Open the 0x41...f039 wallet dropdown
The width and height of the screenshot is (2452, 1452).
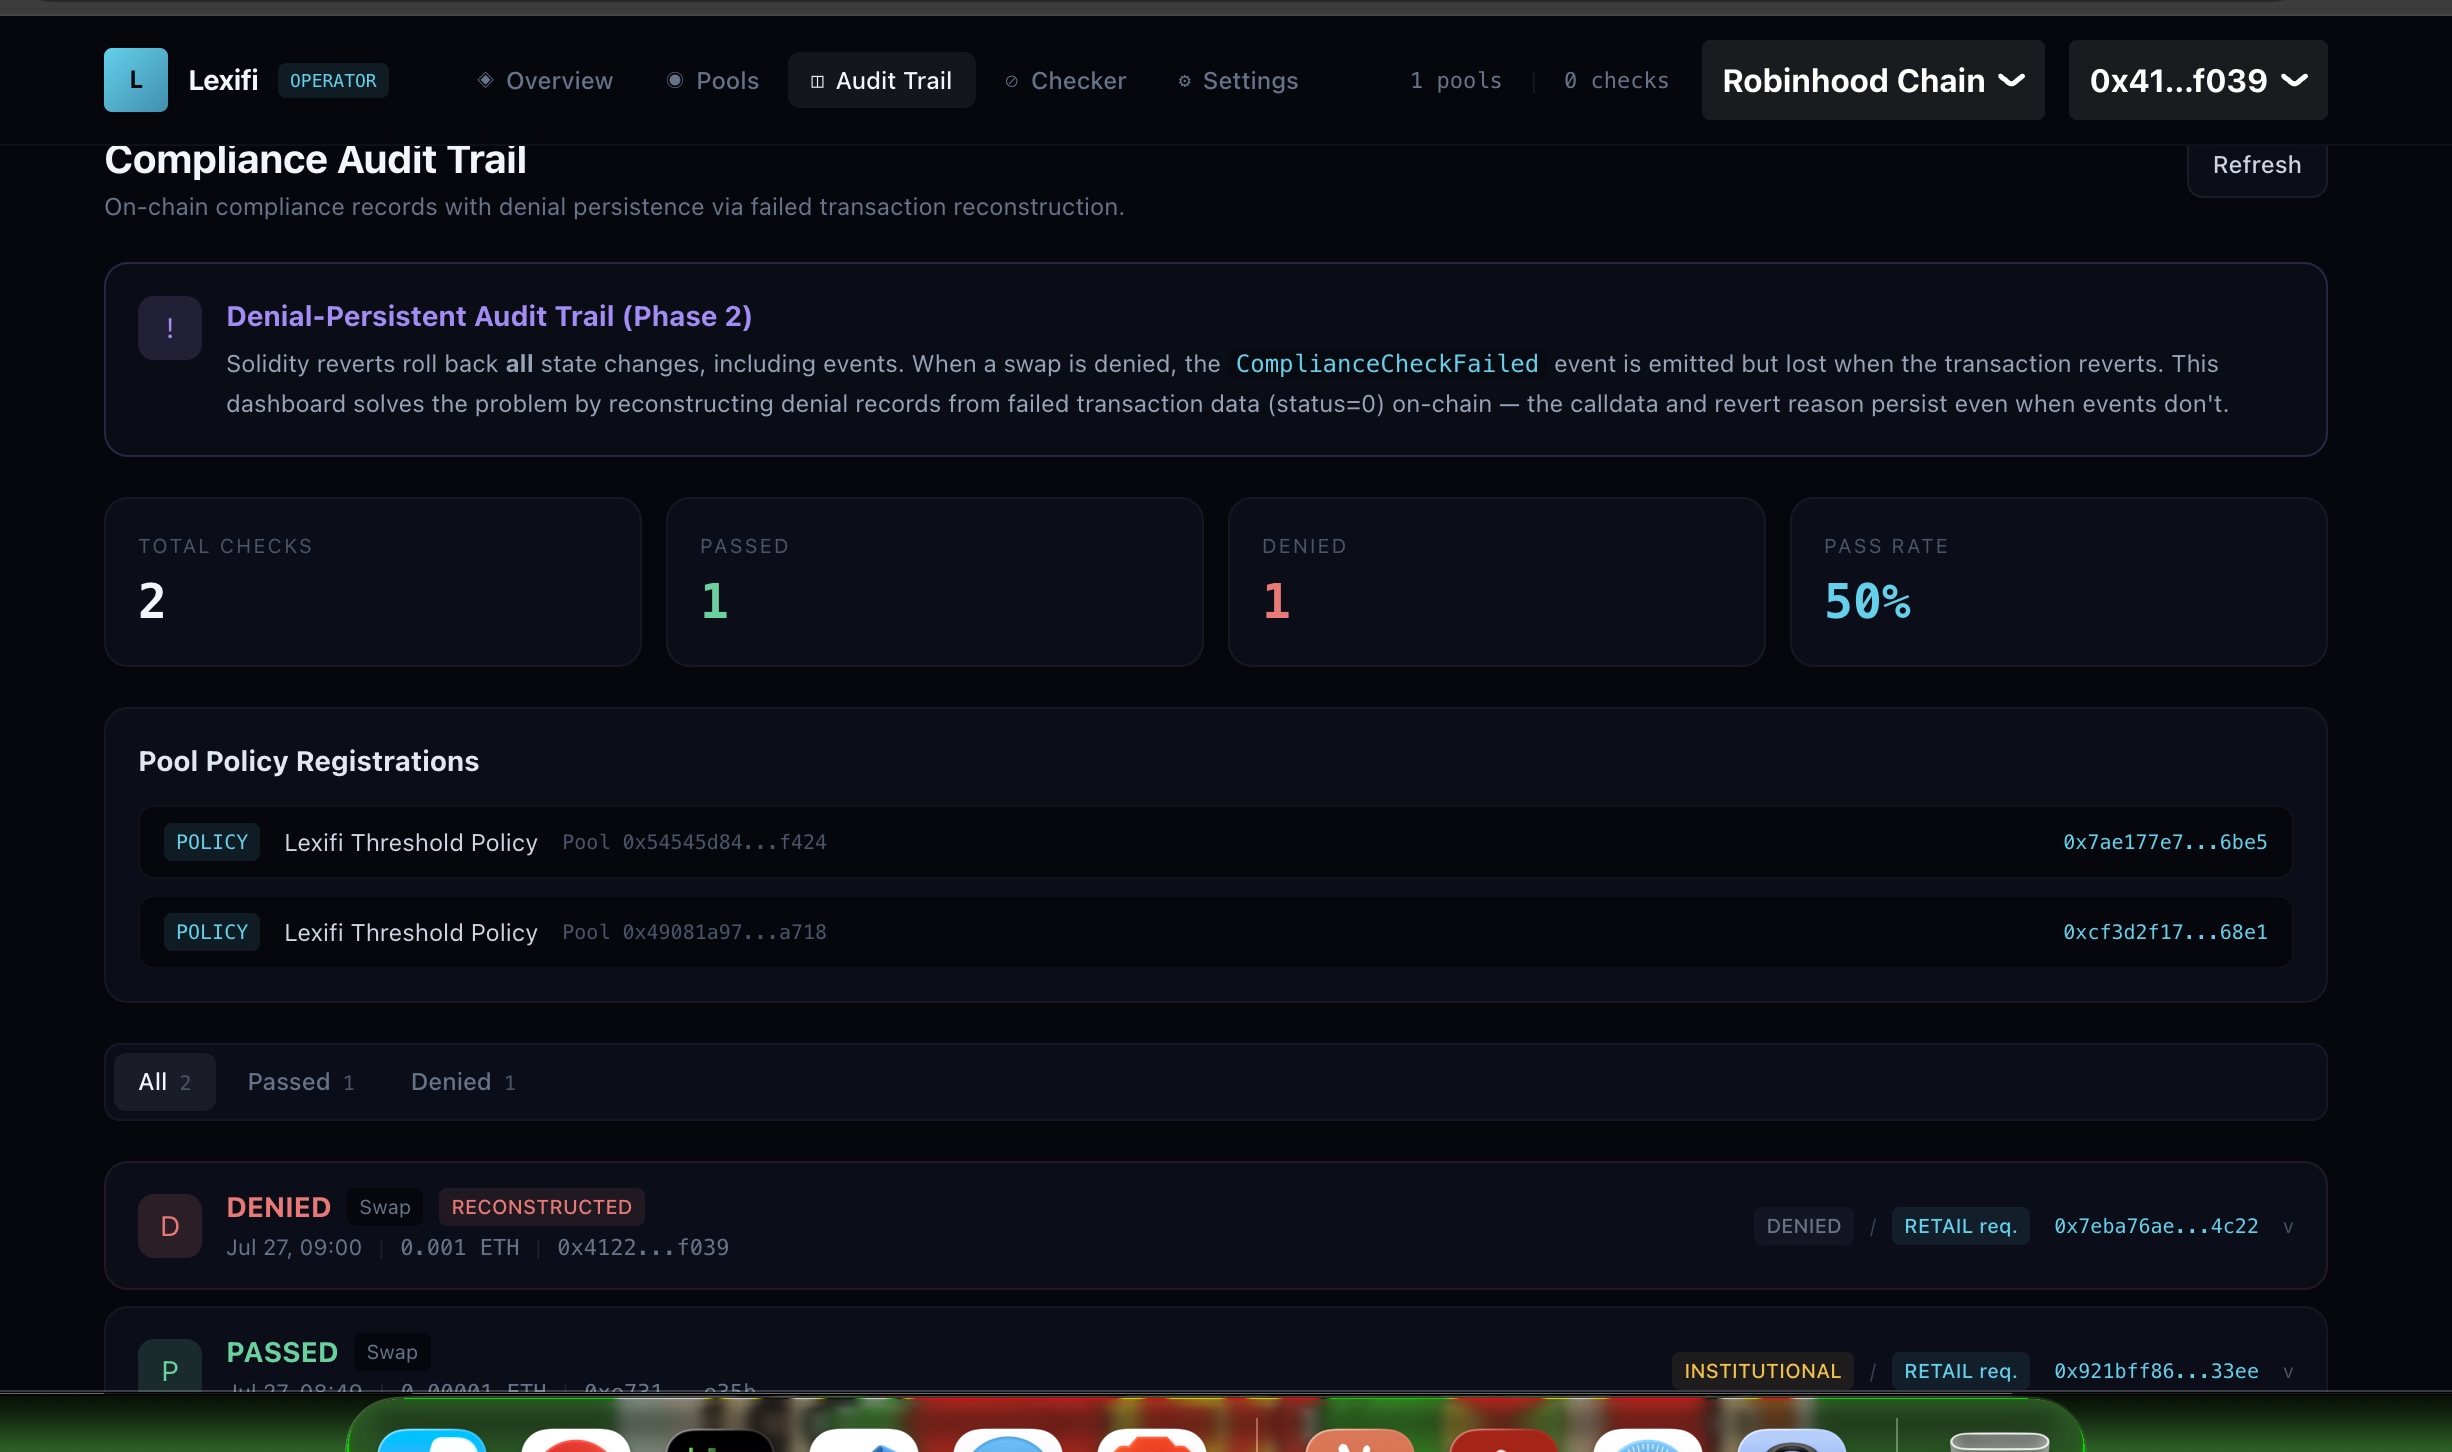(x=2198, y=80)
